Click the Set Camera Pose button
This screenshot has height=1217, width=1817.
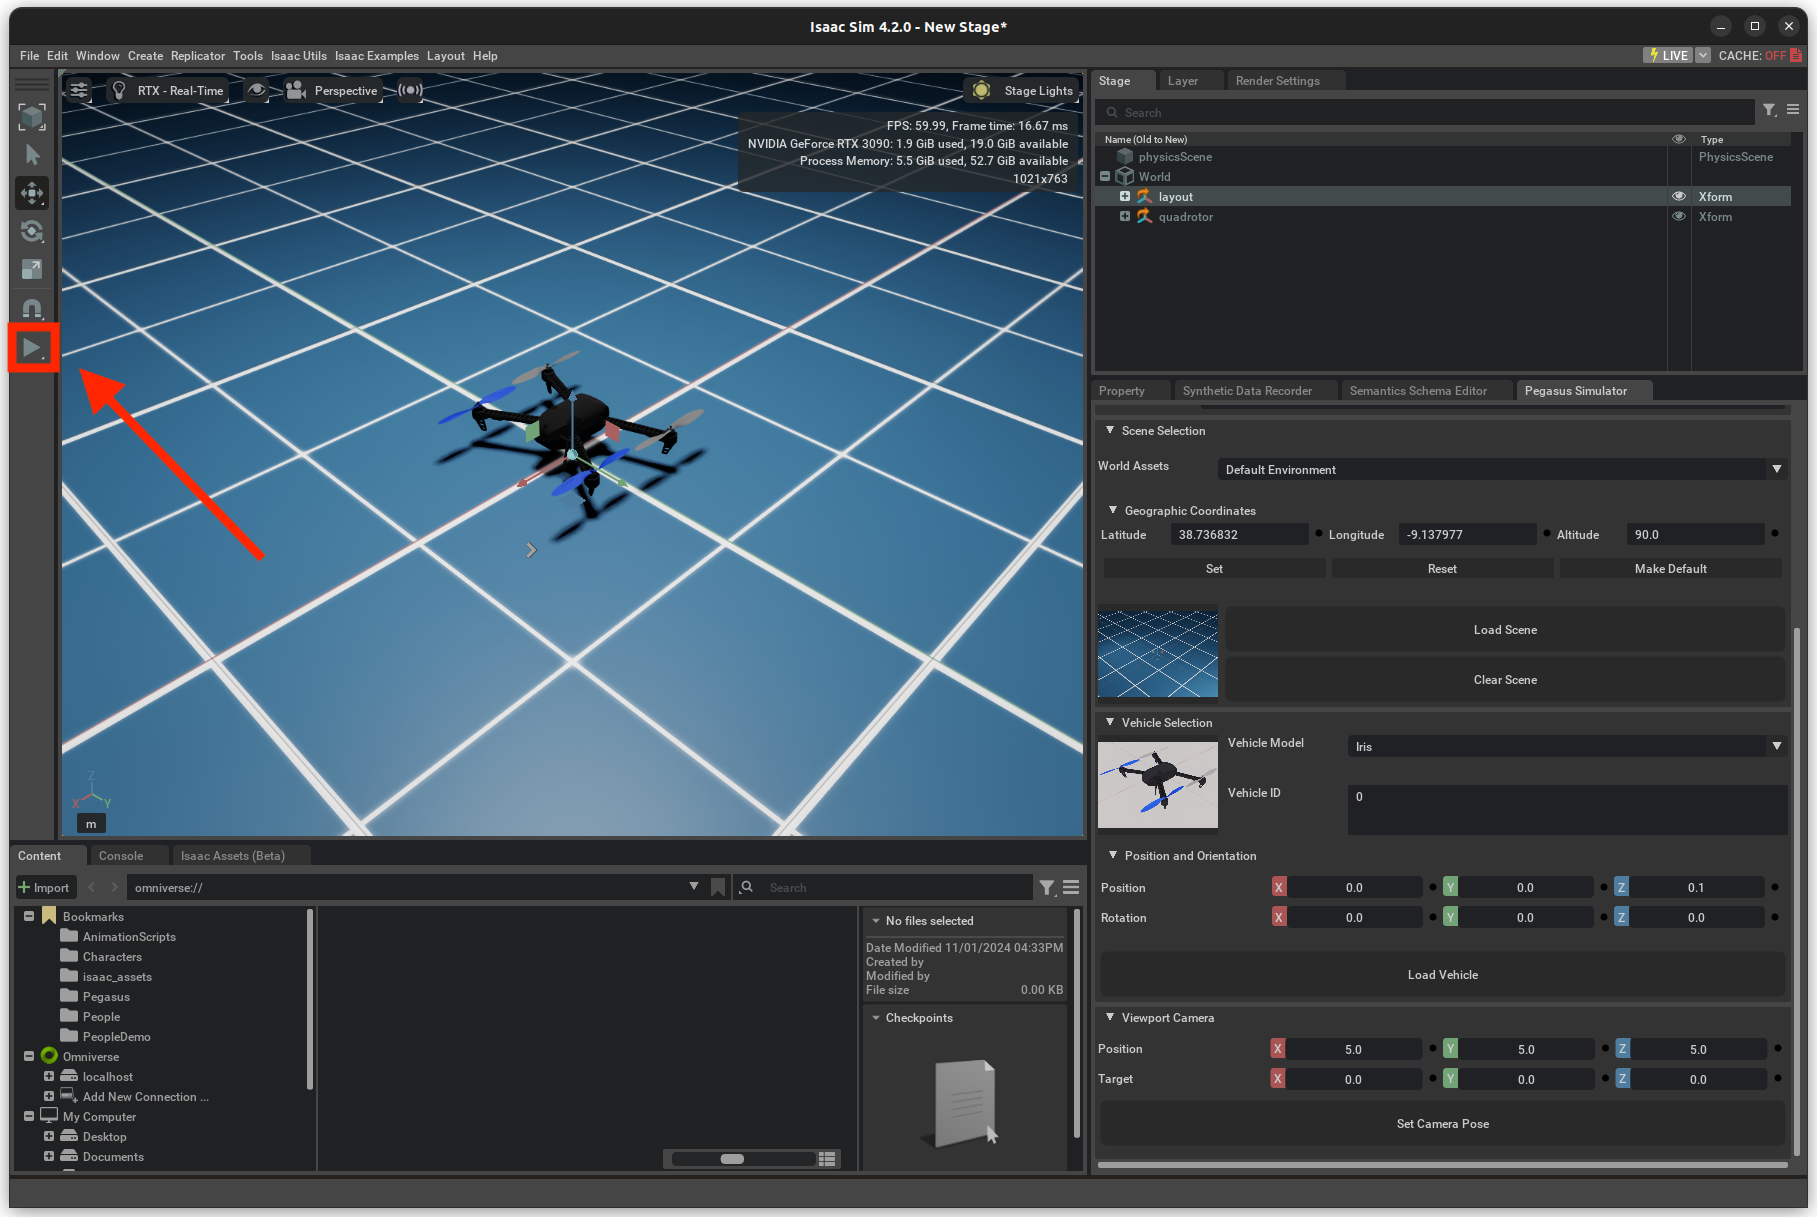pyautogui.click(x=1442, y=1124)
